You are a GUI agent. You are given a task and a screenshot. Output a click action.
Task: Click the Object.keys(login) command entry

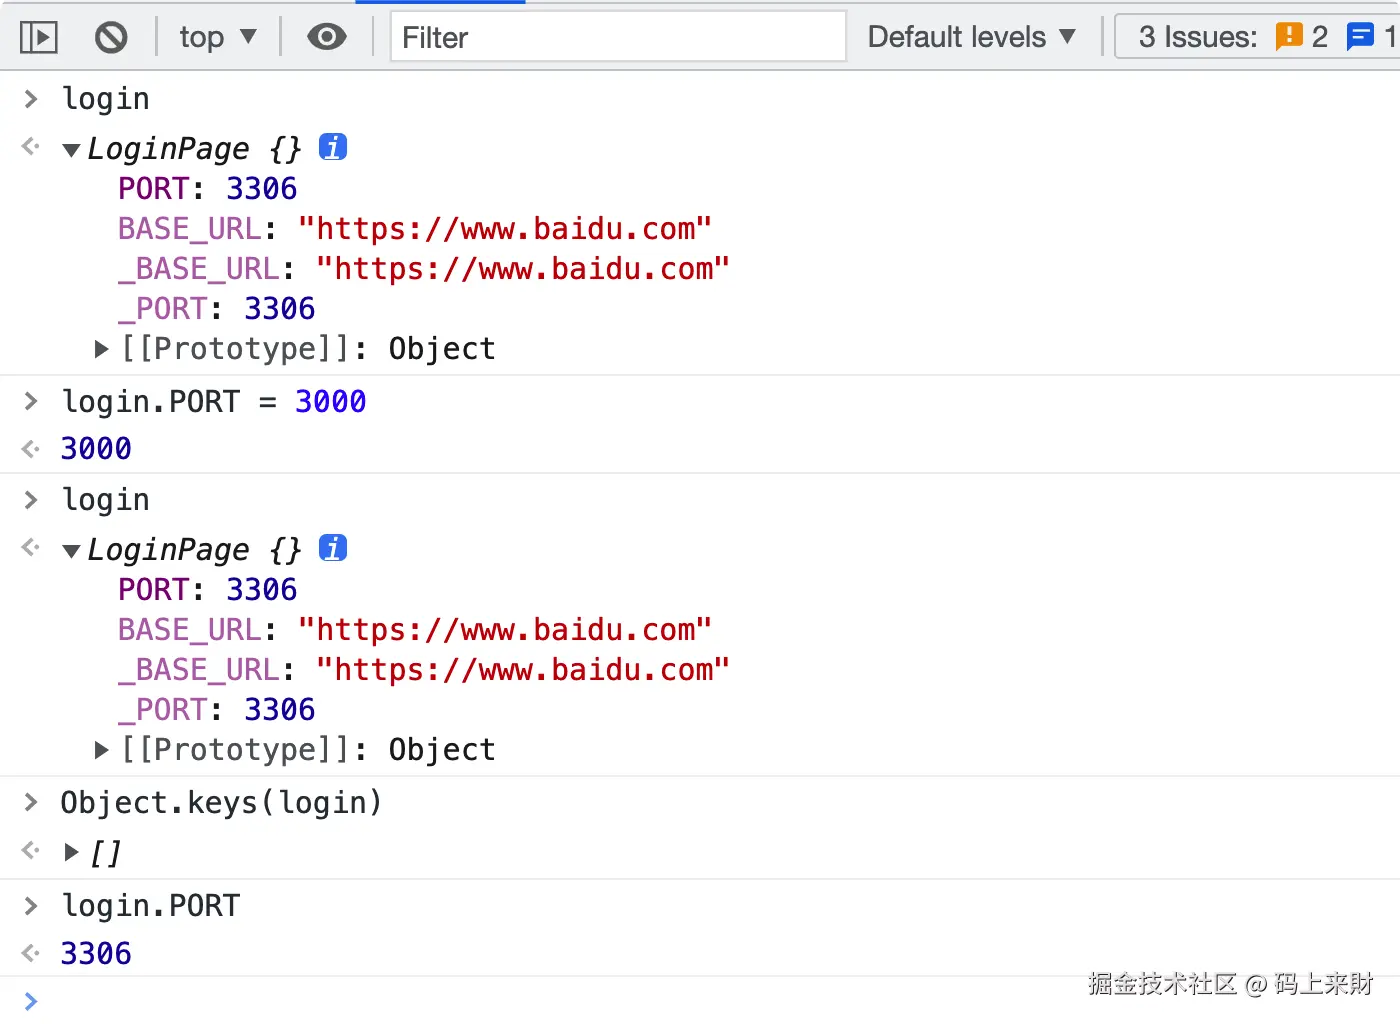pos(221,803)
